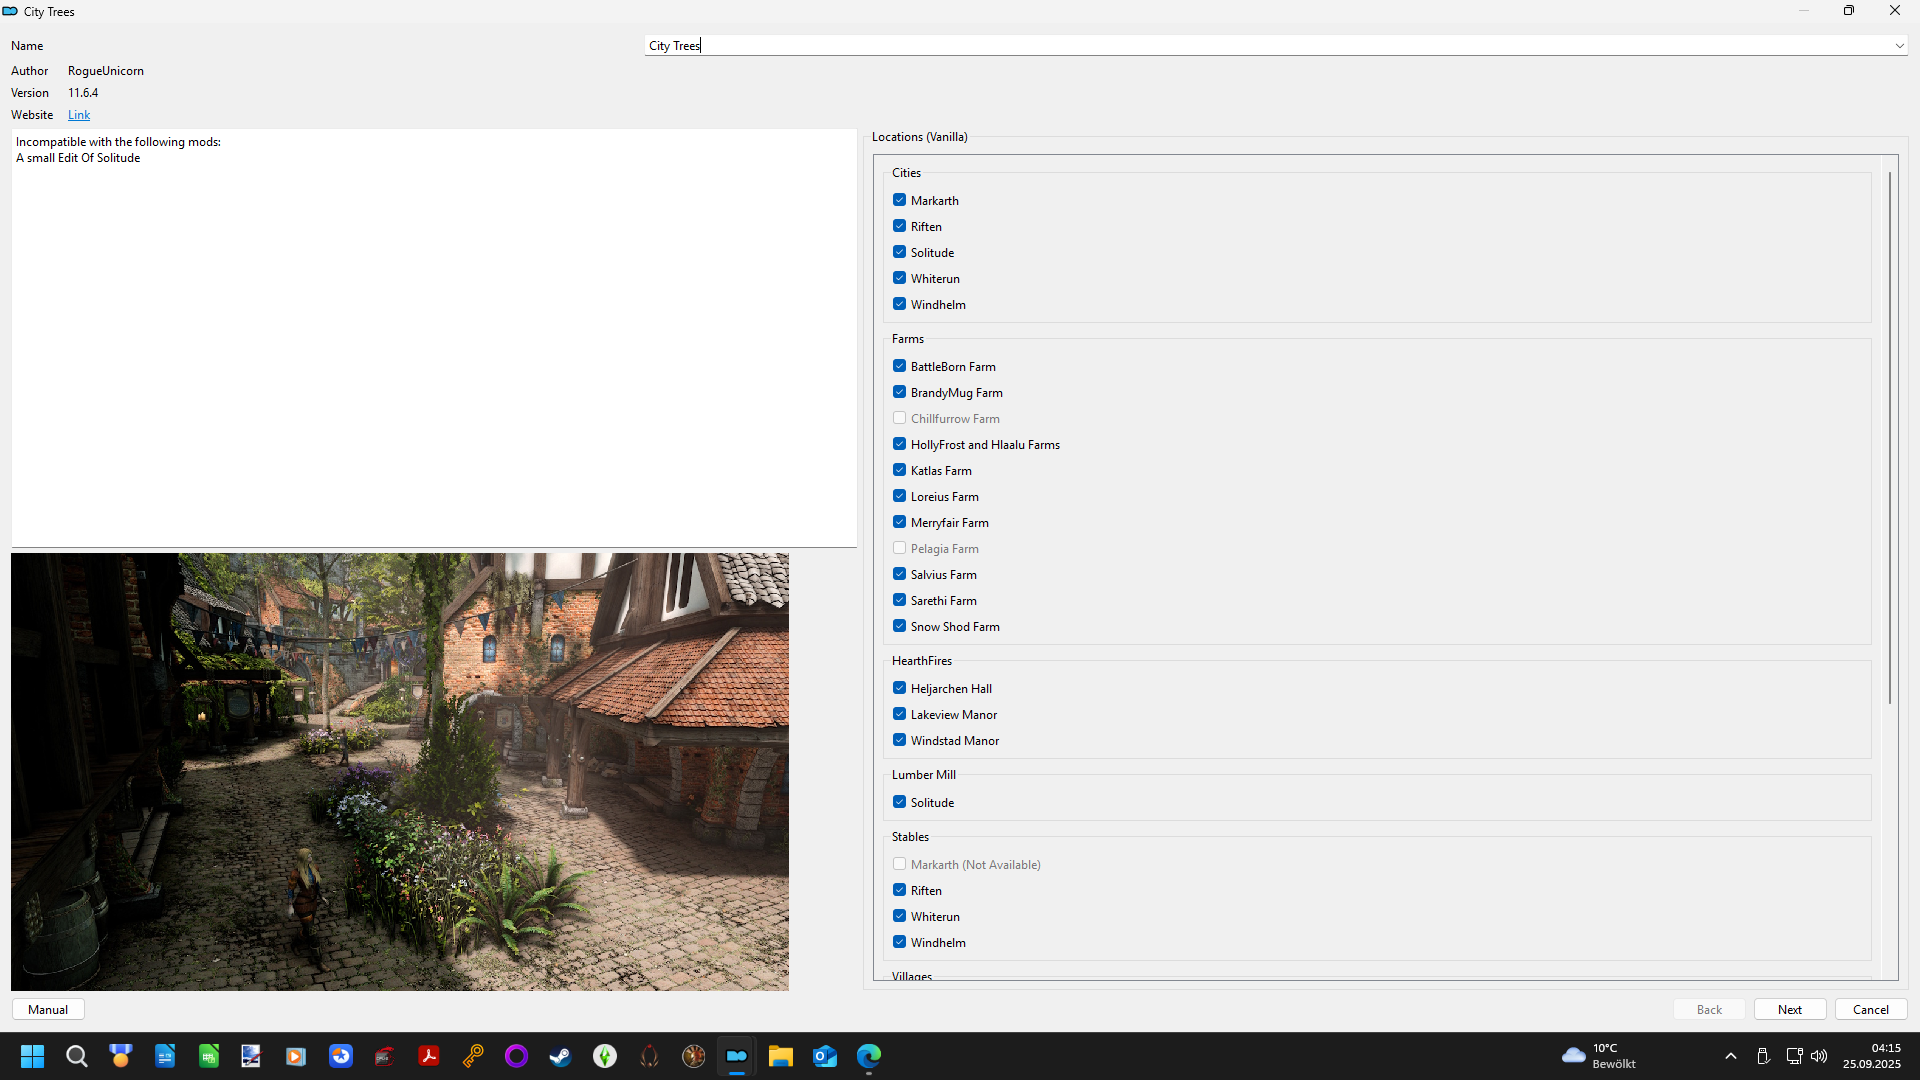The width and height of the screenshot is (1920, 1080).
Task: Uncheck Riften under Cities
Action: [x=900, y=226]
